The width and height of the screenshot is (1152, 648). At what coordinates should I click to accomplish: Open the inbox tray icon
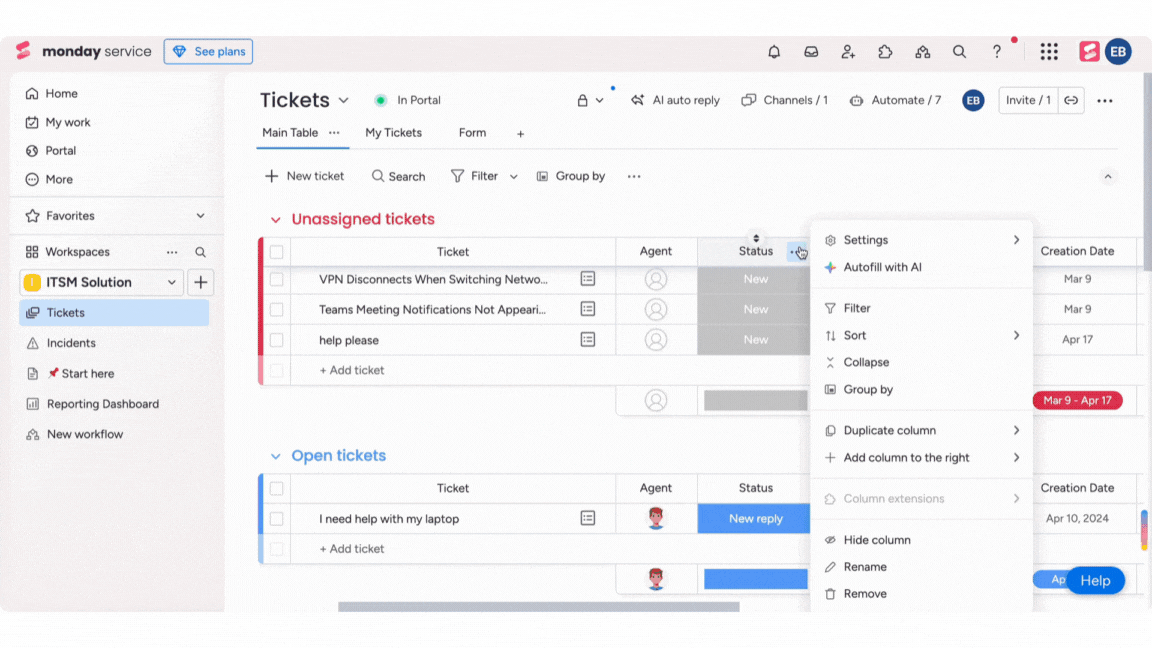click(x=811, y=51)
